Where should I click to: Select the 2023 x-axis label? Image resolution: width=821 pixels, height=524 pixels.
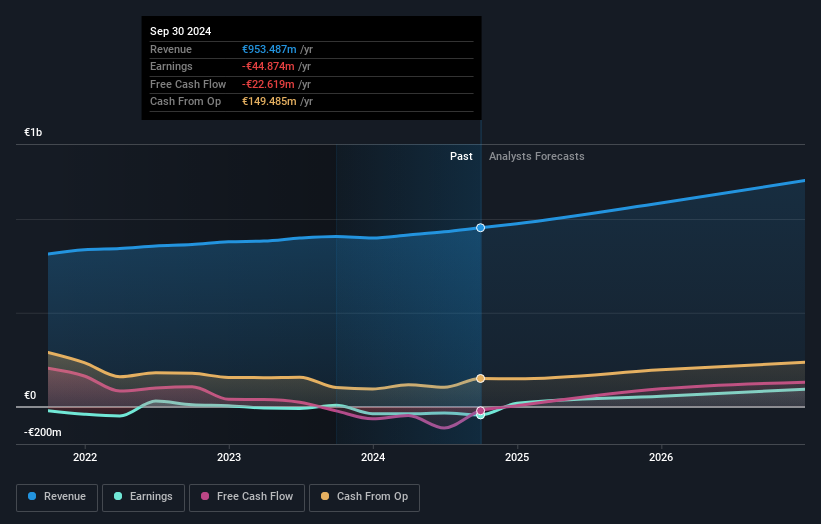pyautogui.click(x=229, y=457)
